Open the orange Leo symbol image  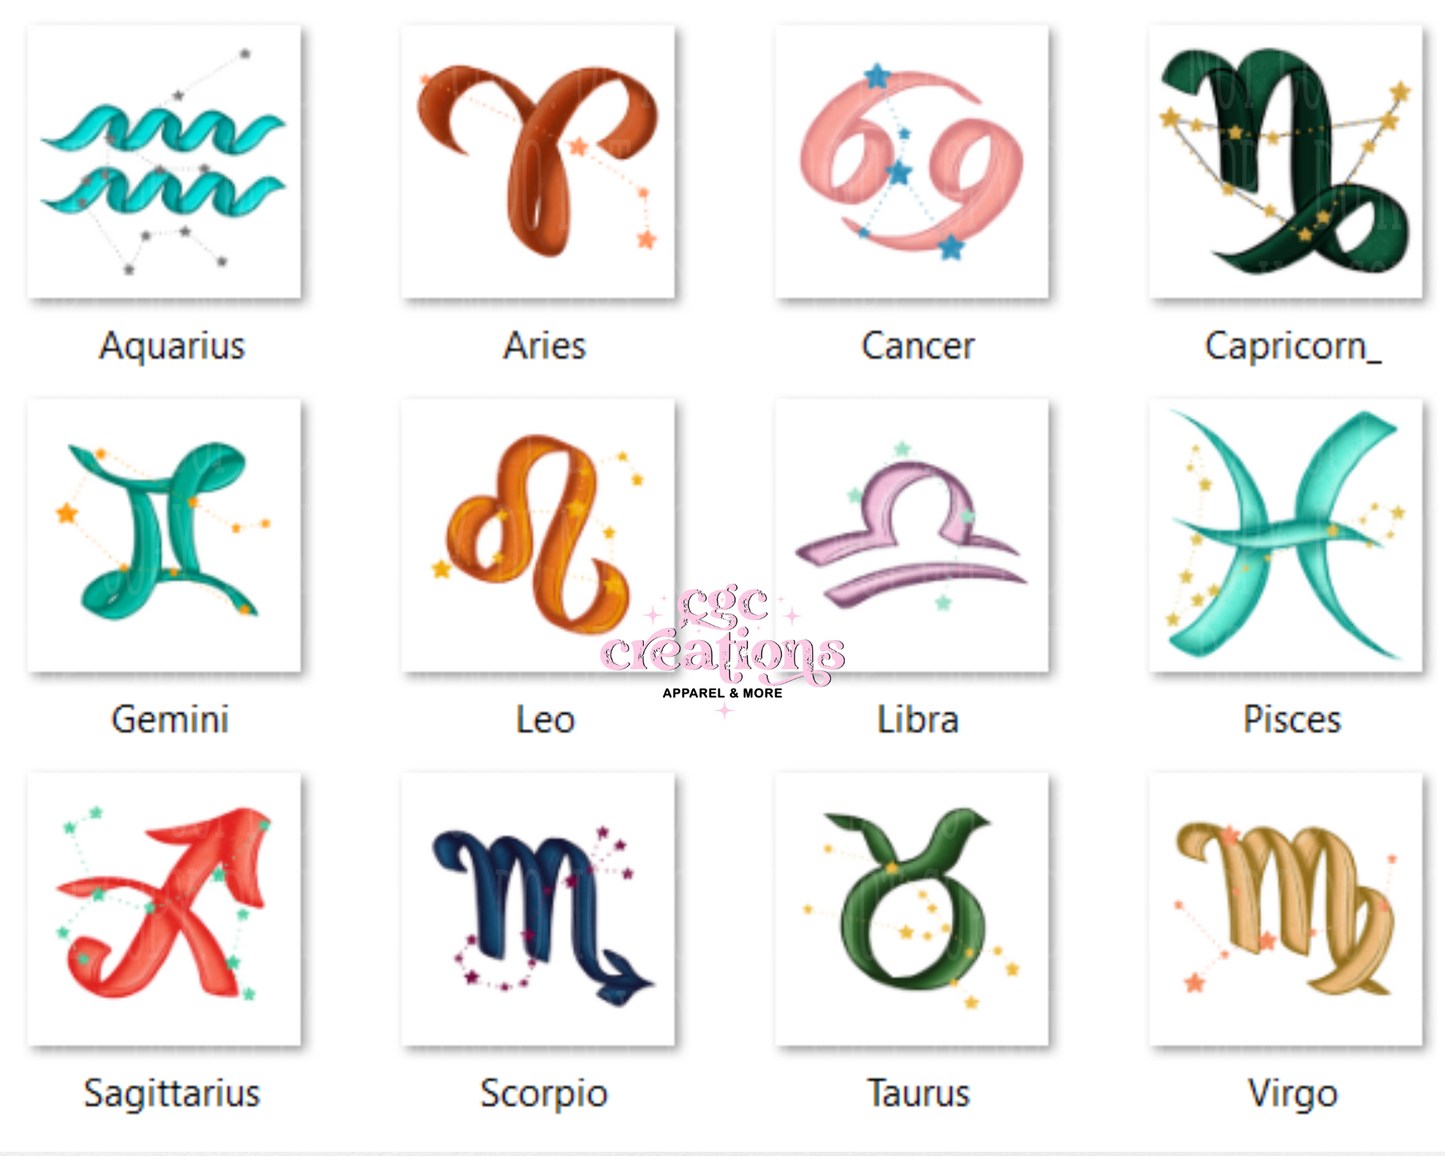pyautogui.click(x=538, y=536)
